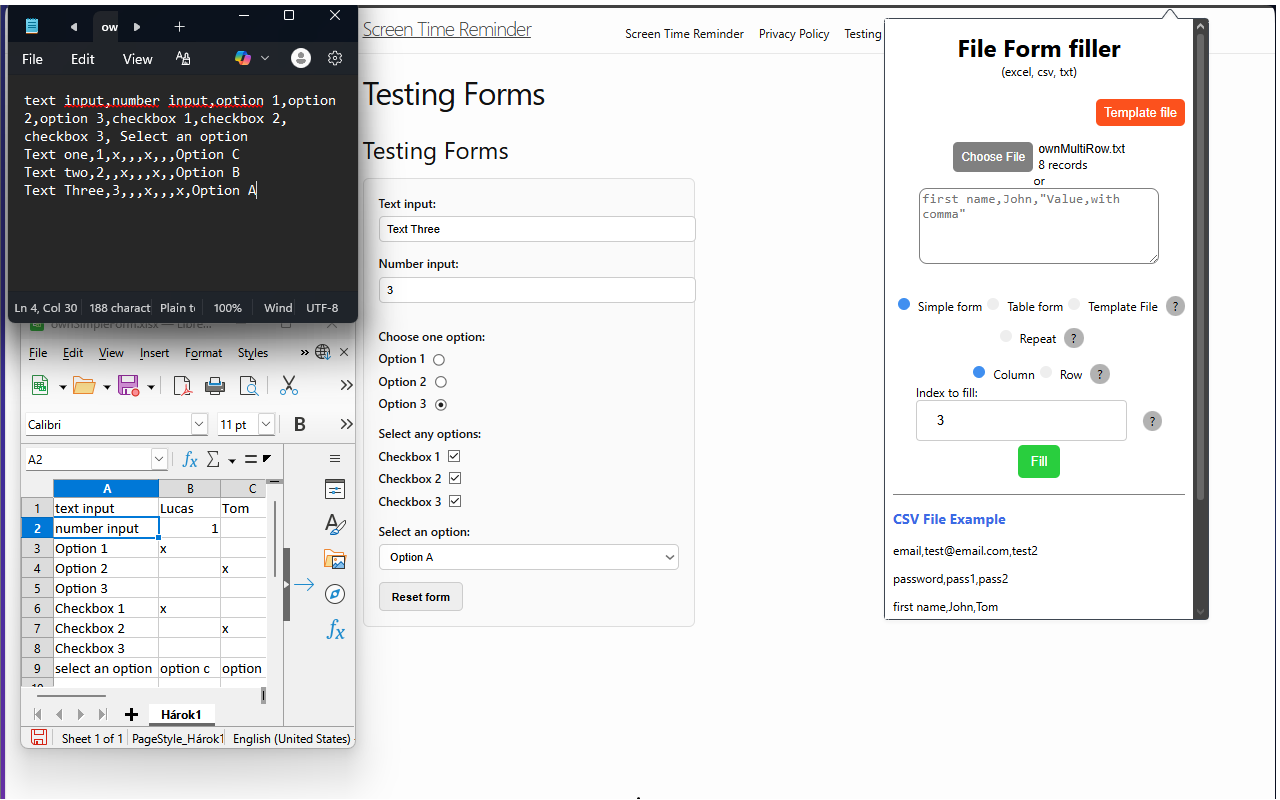Add a new sheet with plus icon

coord(131,714)
